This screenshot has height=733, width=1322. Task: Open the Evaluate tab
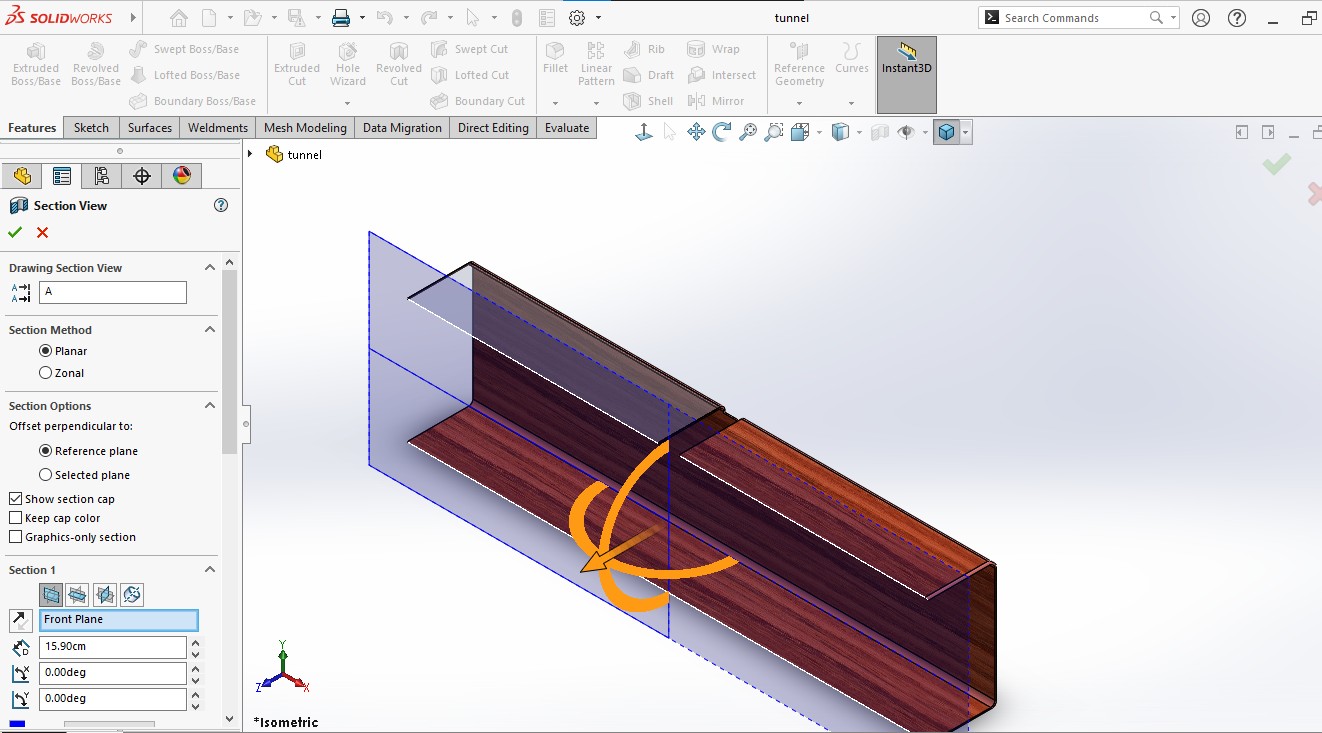point(567,128)
